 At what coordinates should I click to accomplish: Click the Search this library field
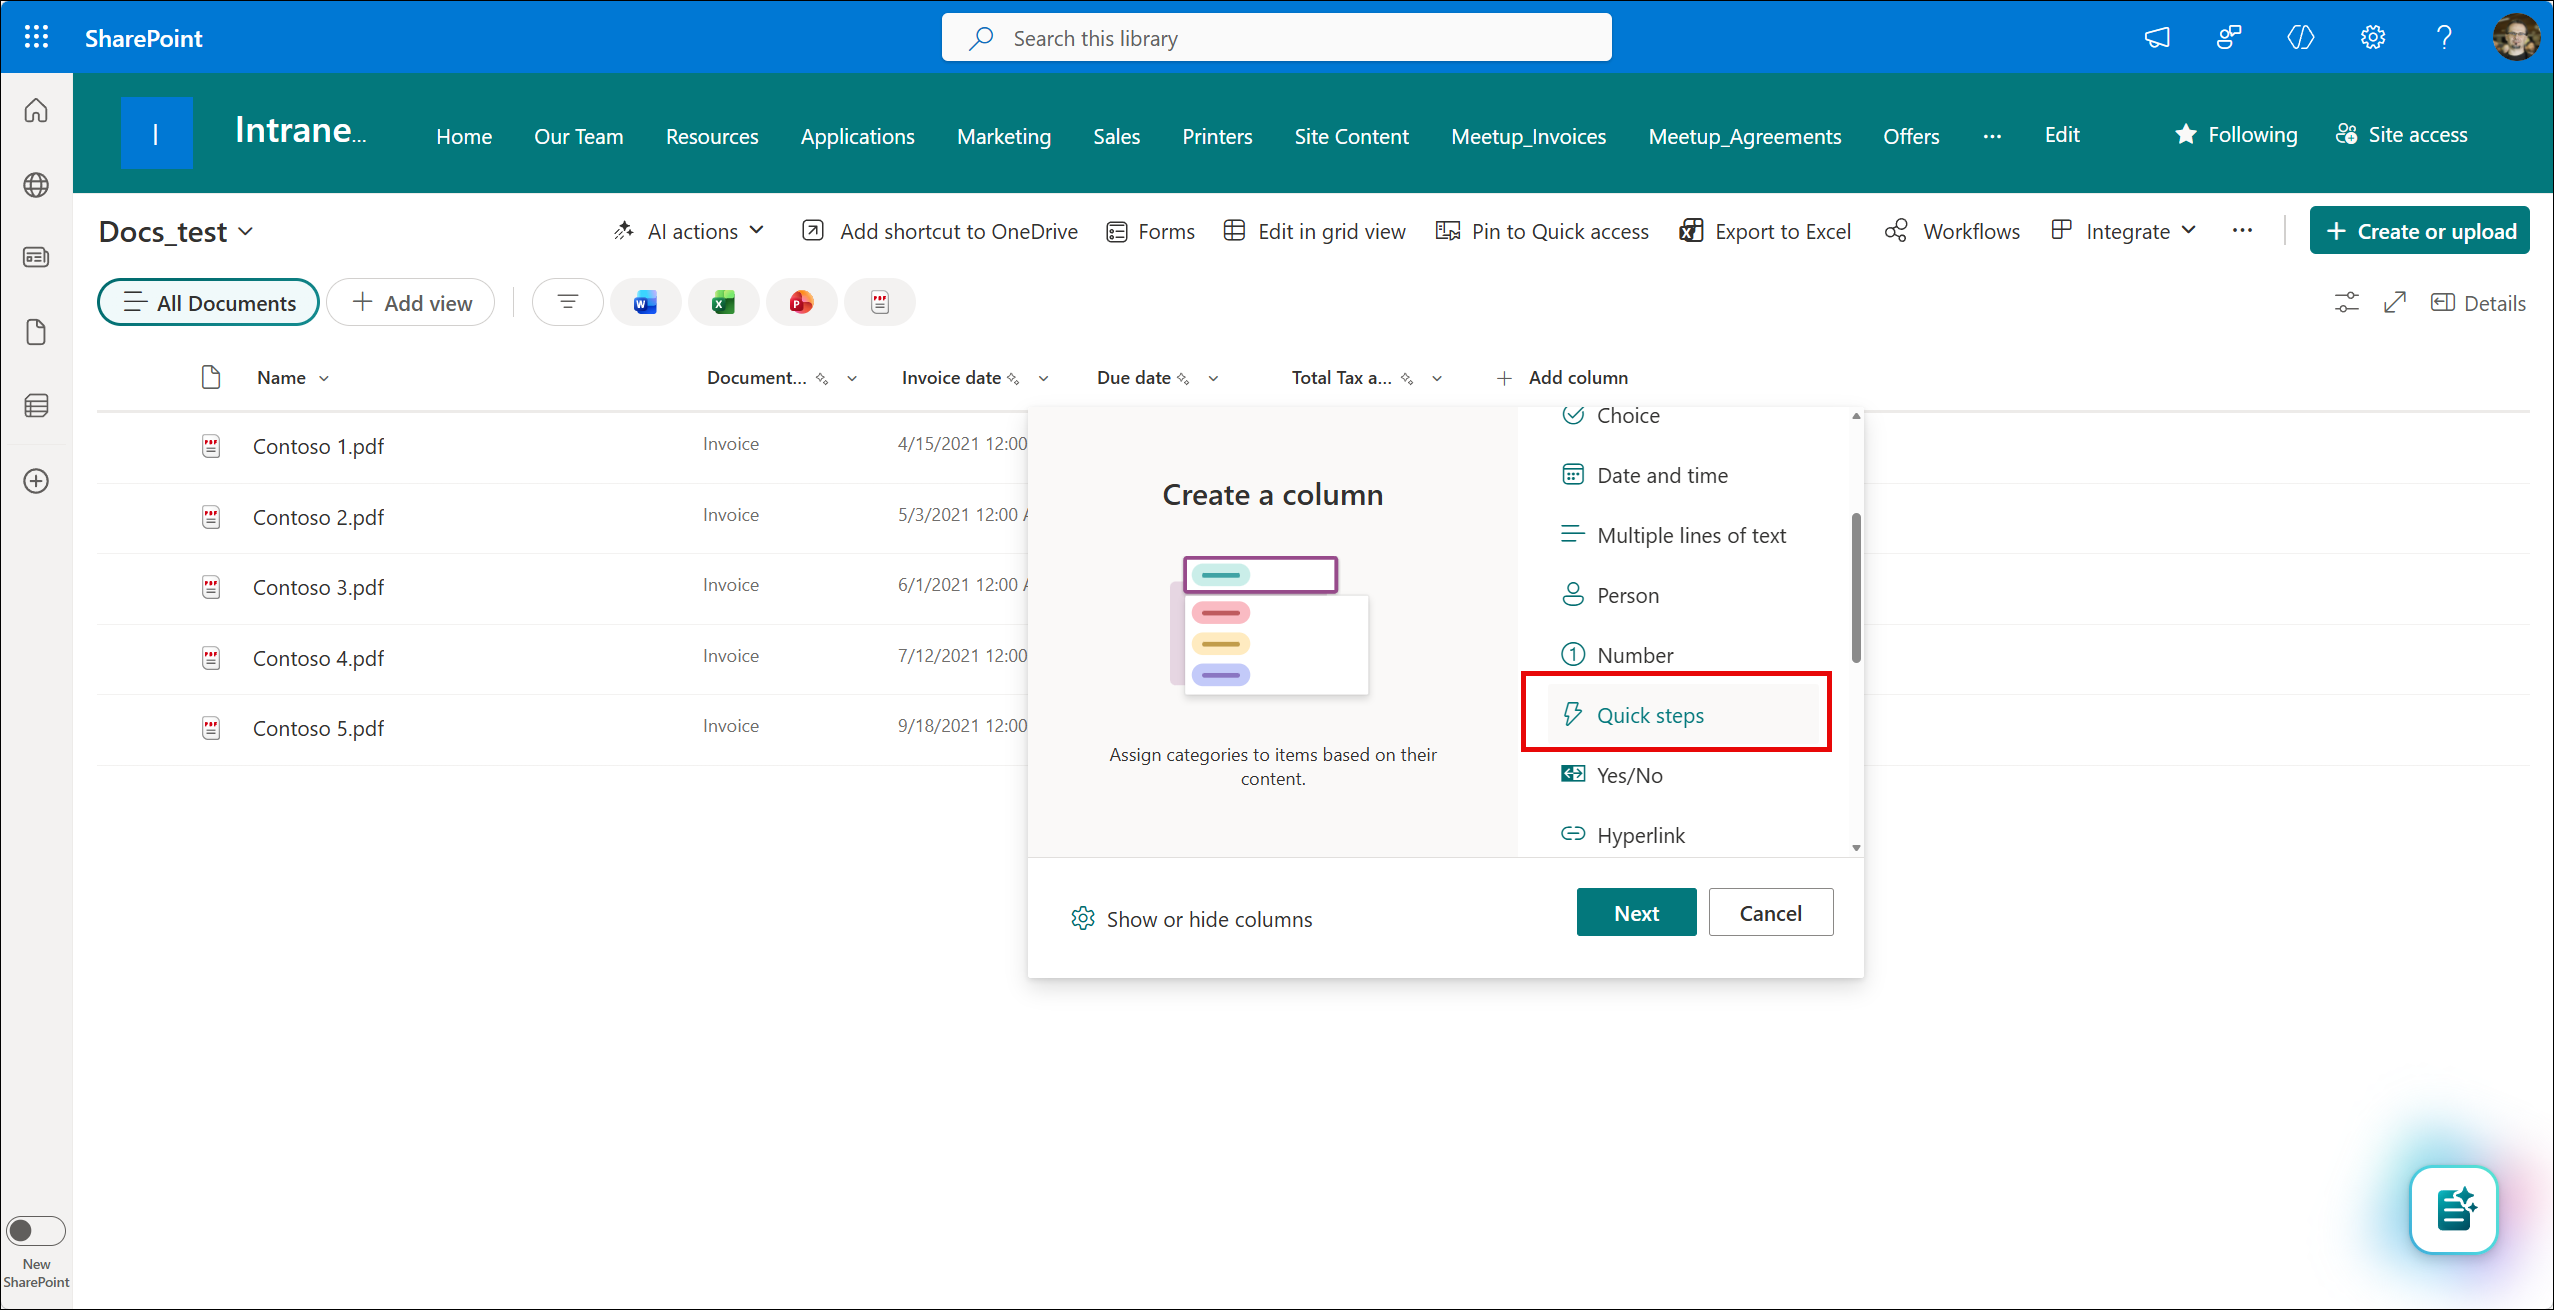coord(1276,38)
